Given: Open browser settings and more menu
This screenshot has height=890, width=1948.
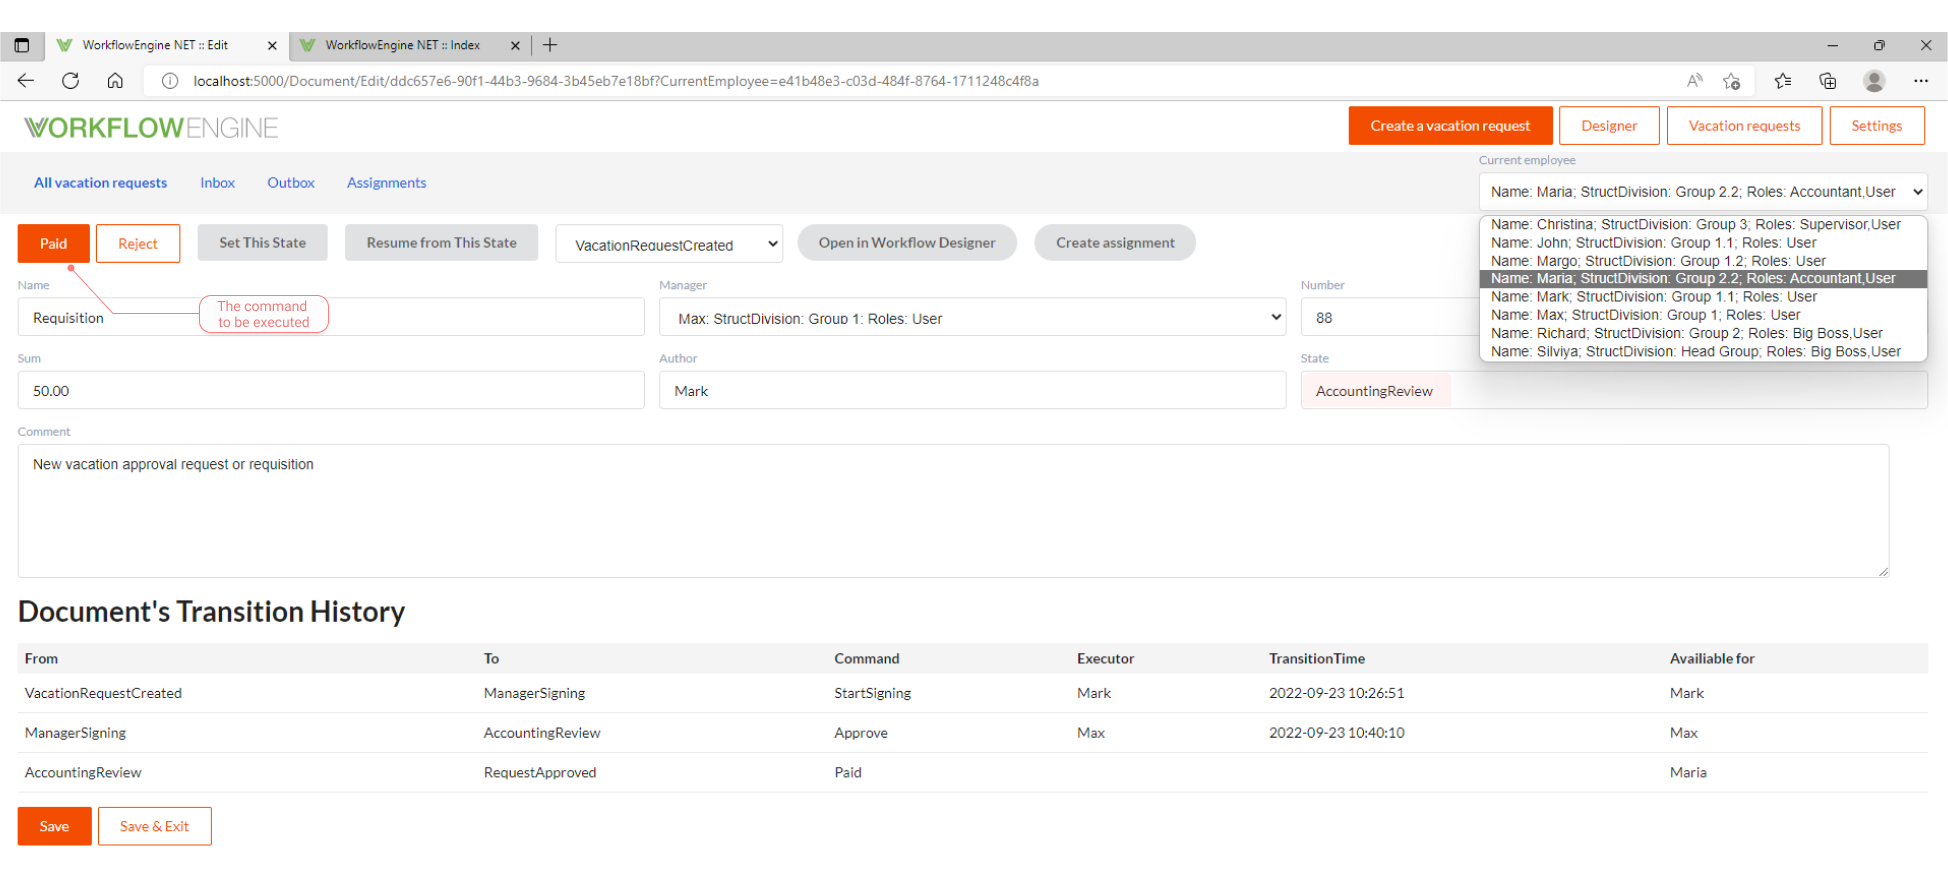Looking at the screenshot, I should 1921,81.
